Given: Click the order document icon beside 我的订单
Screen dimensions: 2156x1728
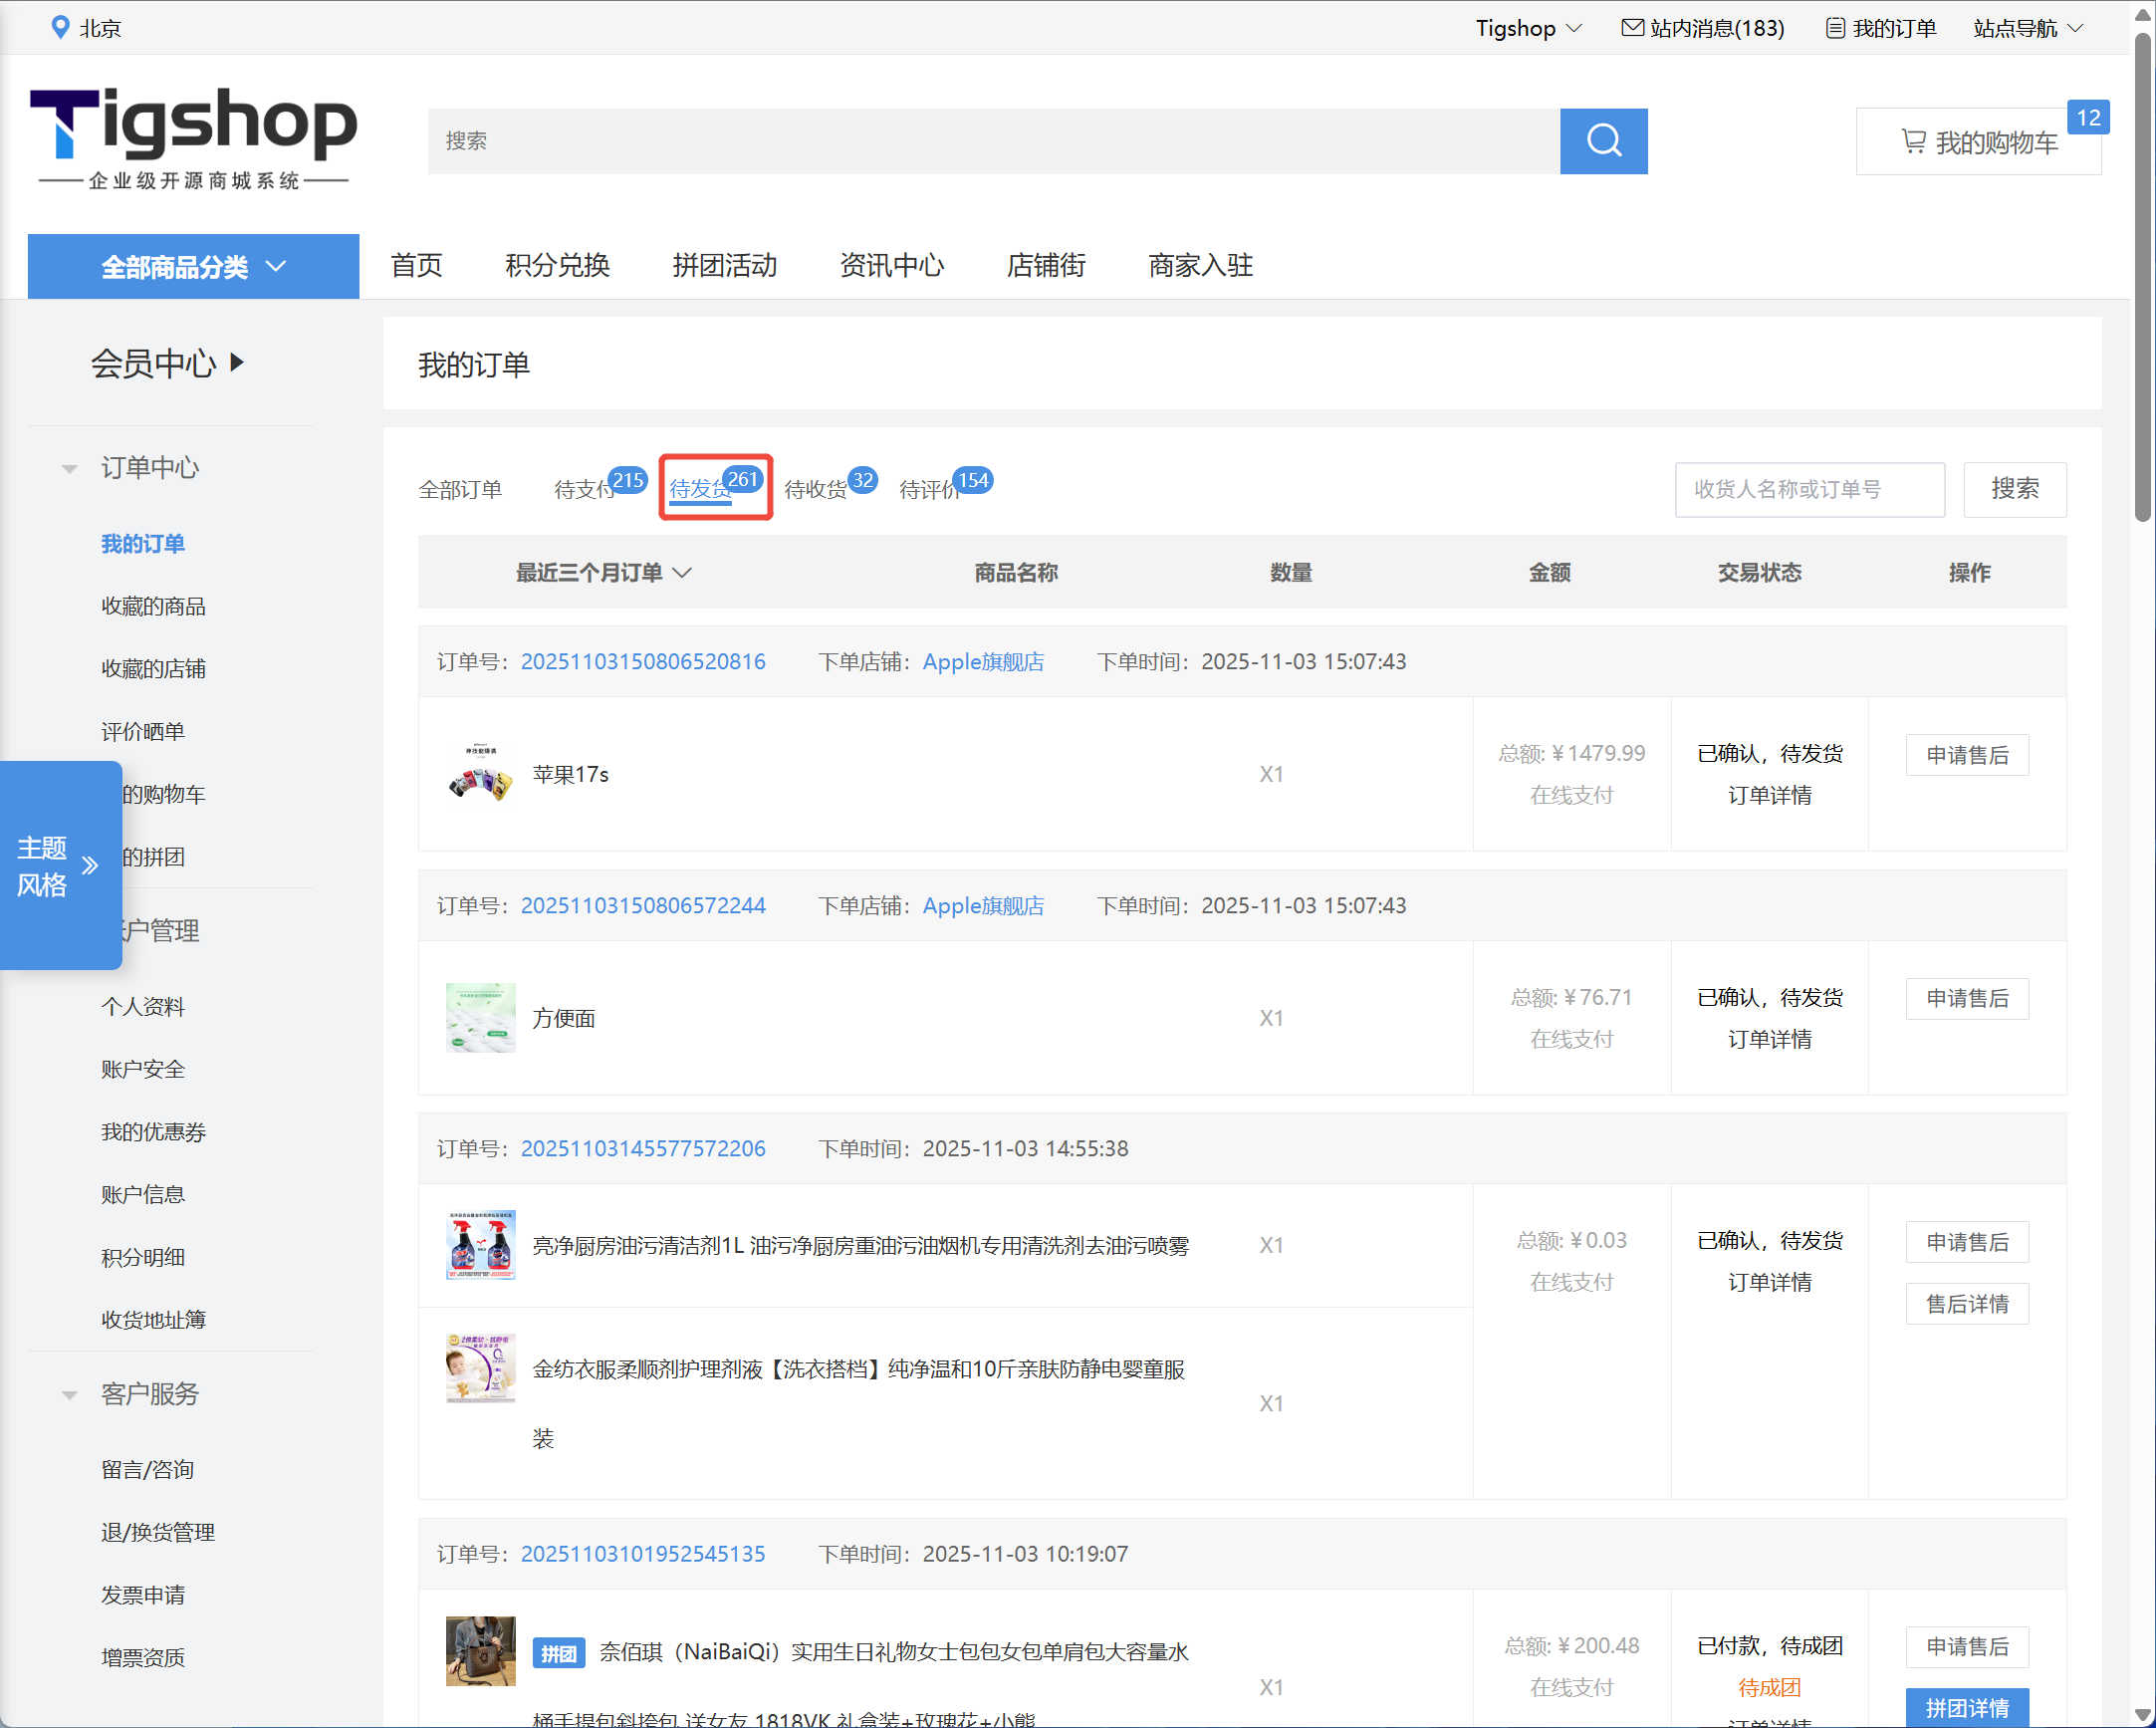Looking at the screenshot, I should pos(1834,27).
